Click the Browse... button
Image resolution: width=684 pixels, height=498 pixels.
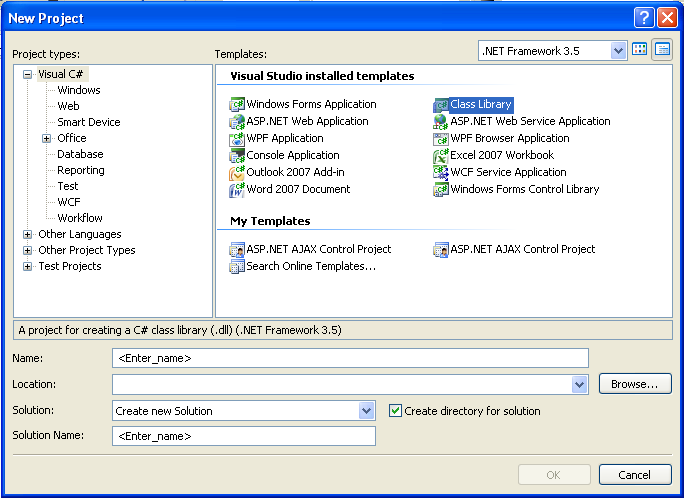point(635,384)
